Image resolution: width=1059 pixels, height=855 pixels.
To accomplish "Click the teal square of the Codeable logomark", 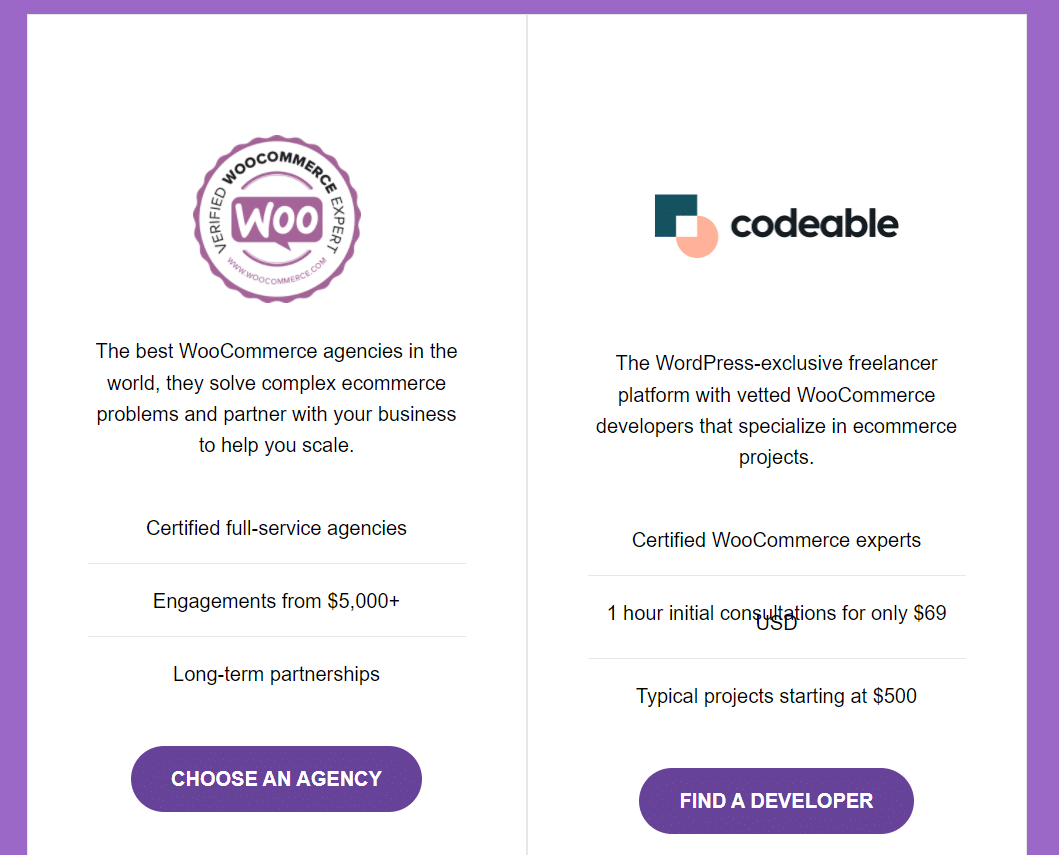I will [x=669, y=210].
